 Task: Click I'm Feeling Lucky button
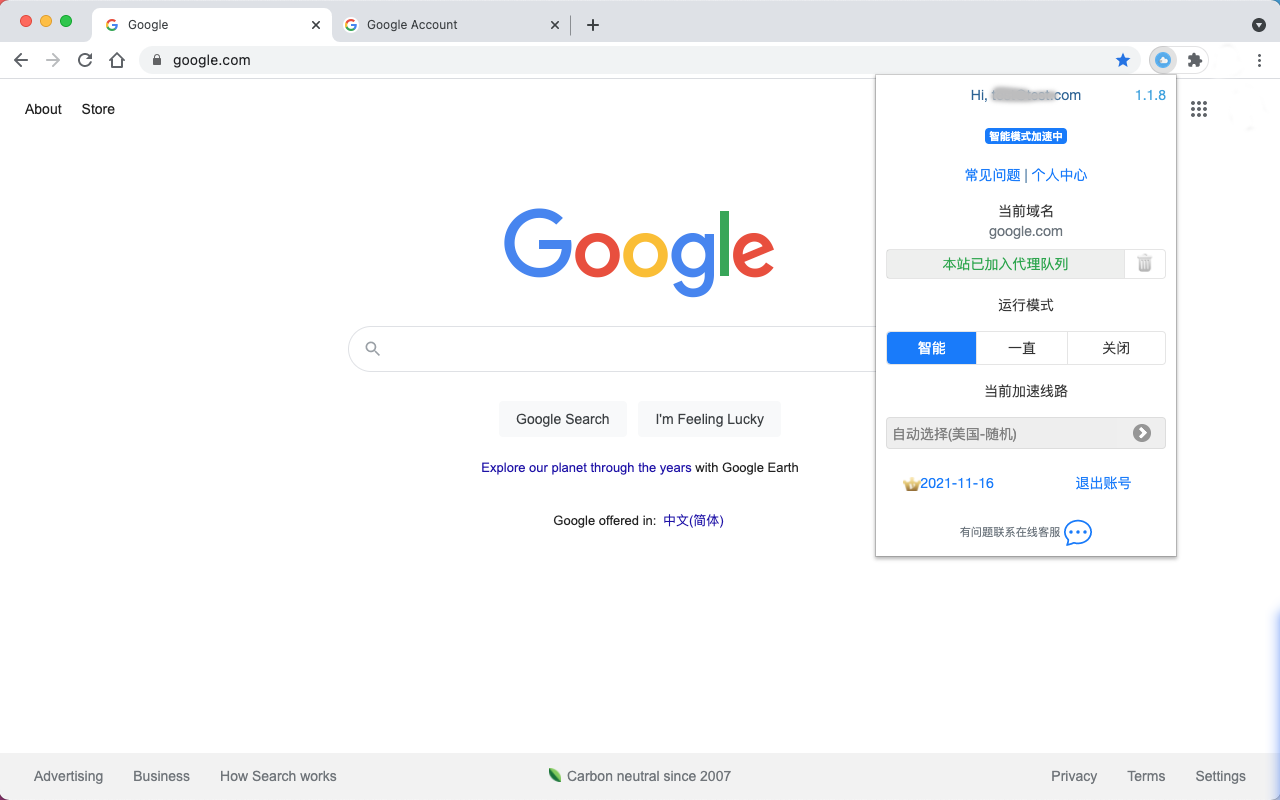point(709,419)
